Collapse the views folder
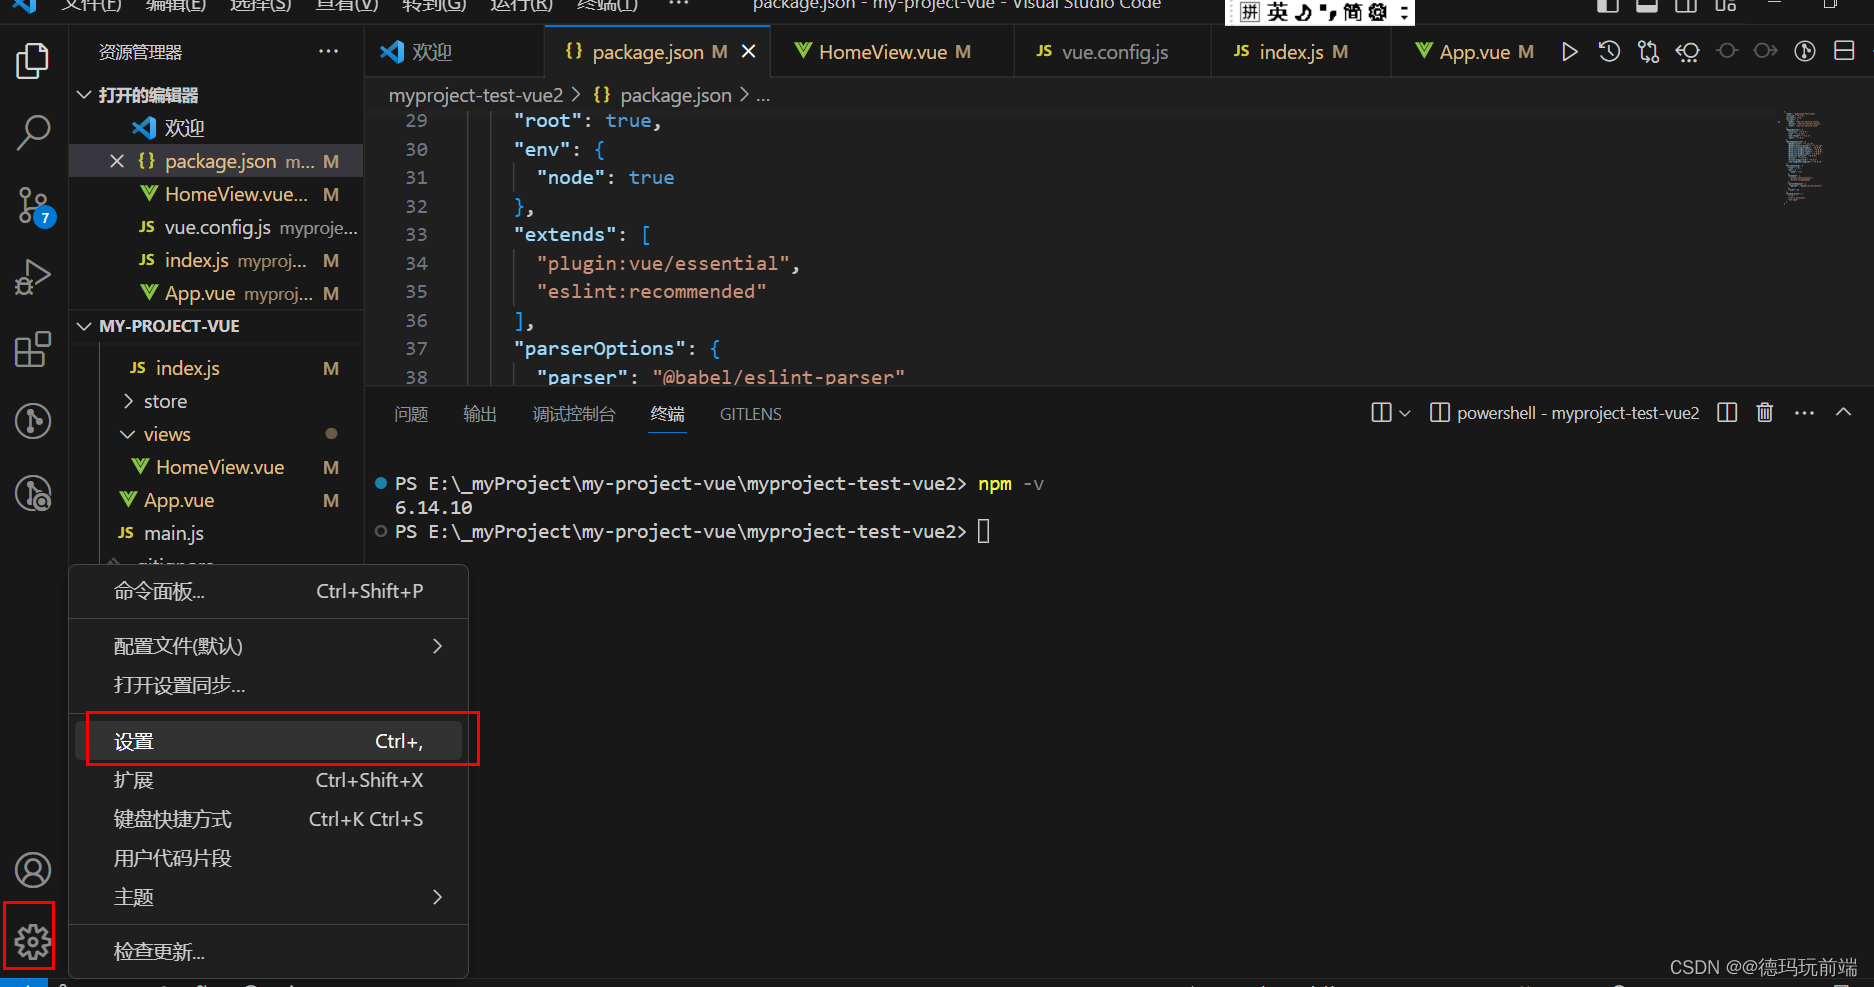The width and height of the screenshot is (1874, 987). tap(128, 434)
